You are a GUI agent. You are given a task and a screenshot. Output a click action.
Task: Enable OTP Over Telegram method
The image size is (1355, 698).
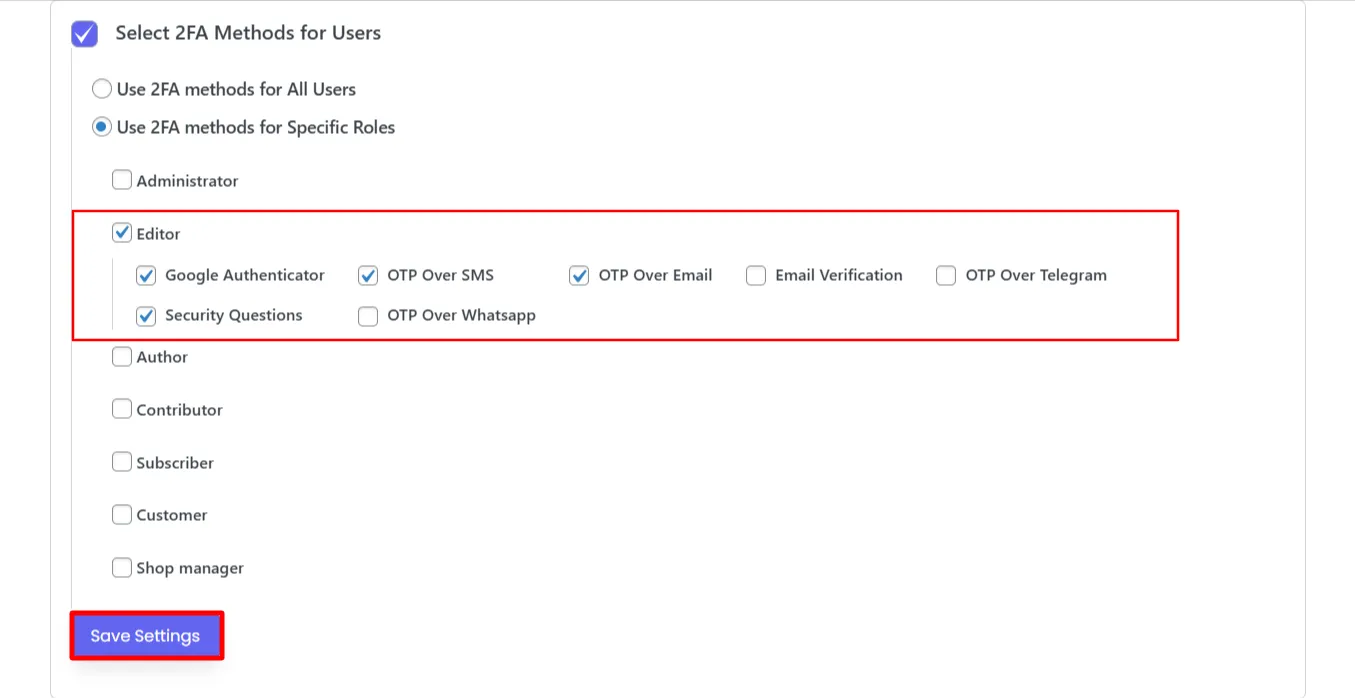tap(946, 275)
